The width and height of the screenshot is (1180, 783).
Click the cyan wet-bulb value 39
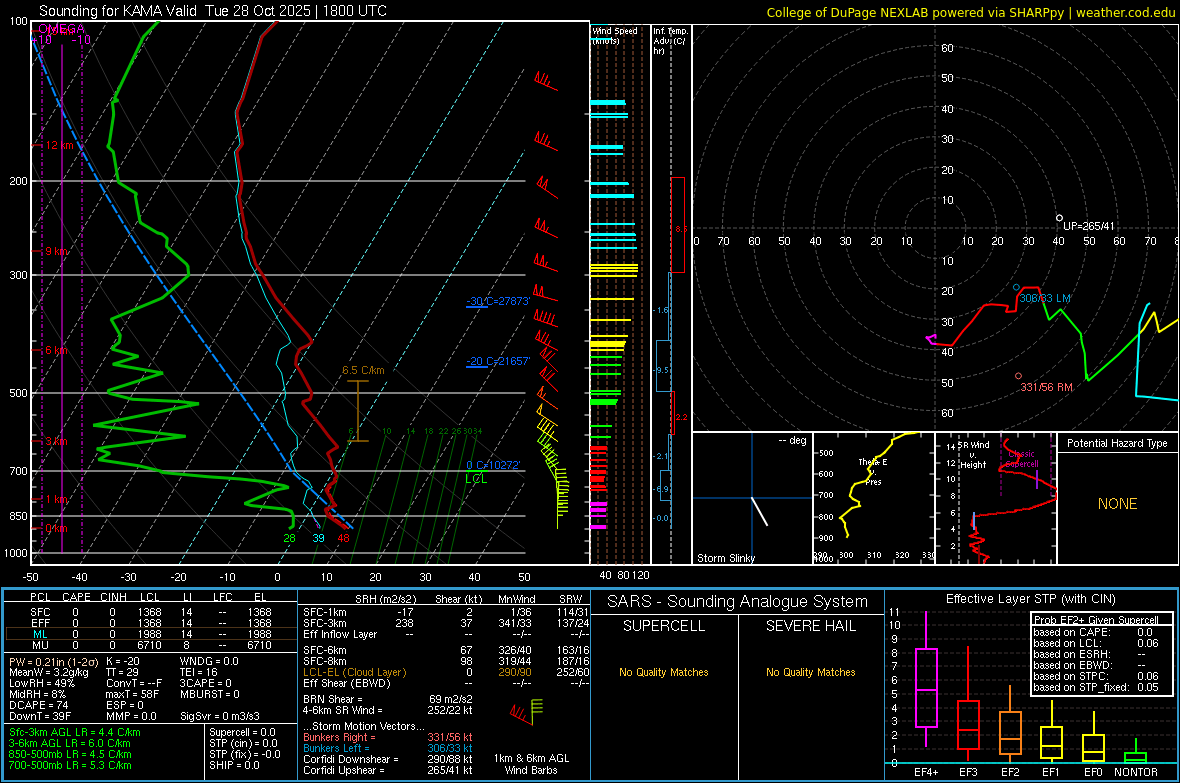(318, 538)
